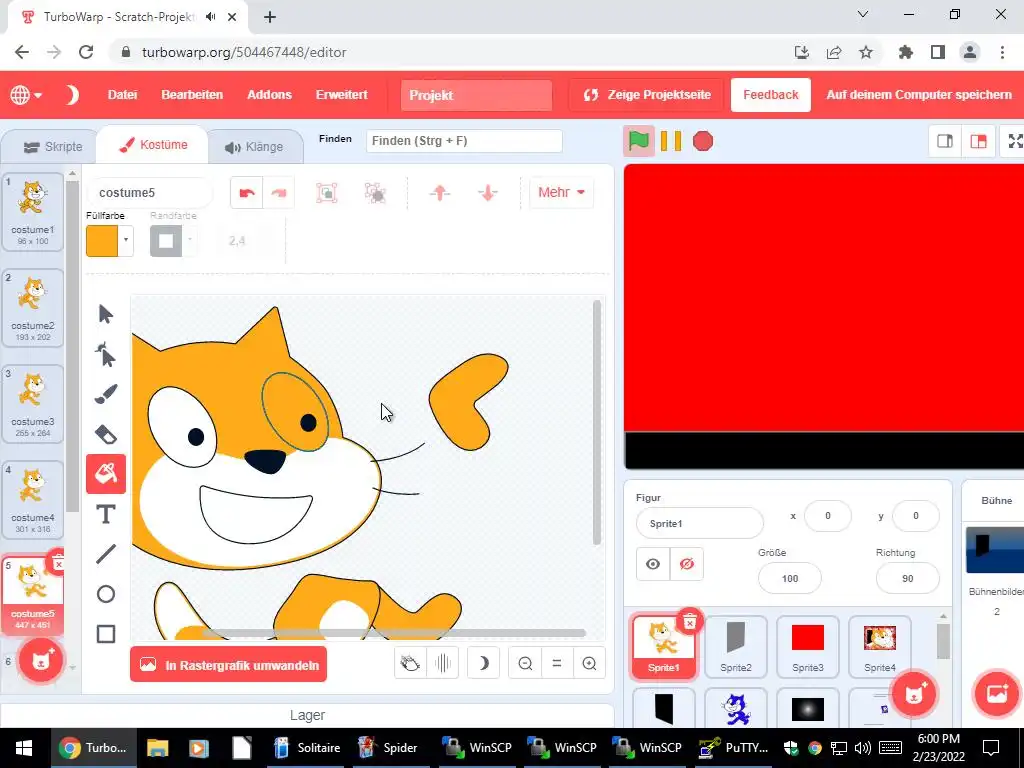Switch to the Klänge tab
Viewport: 1024px width, 768px height.
tap(254, 147)
